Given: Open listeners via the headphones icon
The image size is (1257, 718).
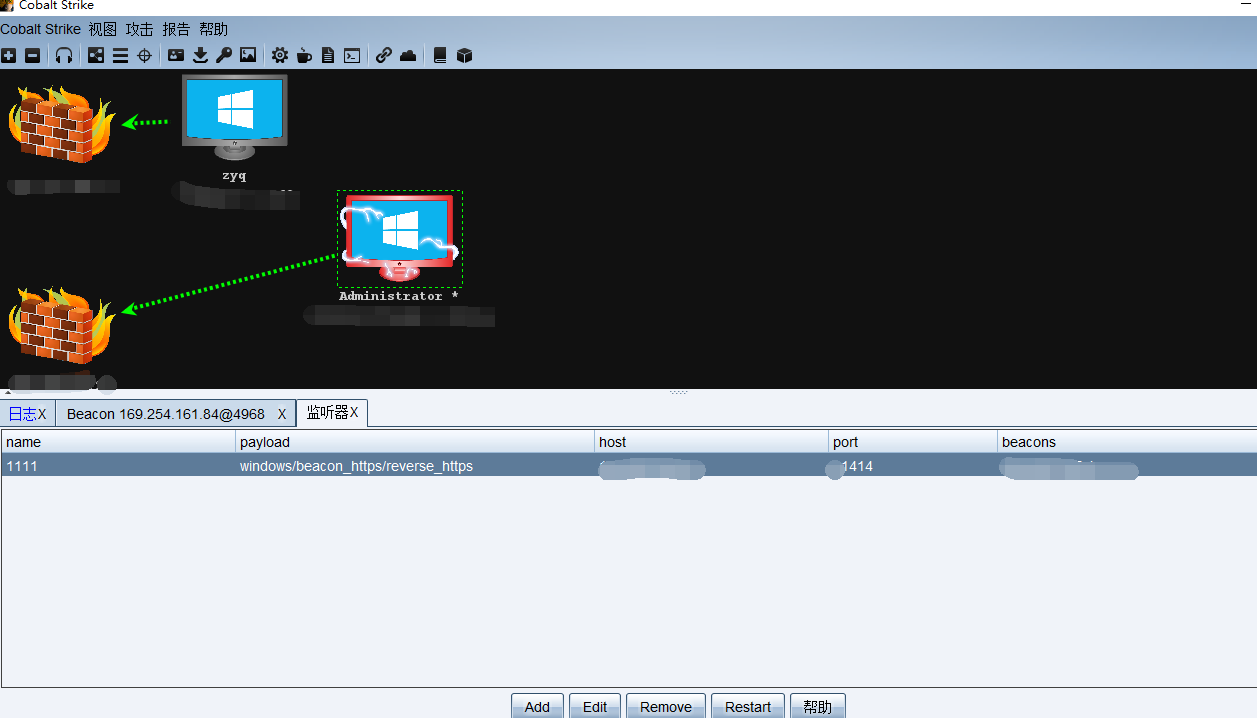Looking at the screenshot, I should click(x=64, y=56).
